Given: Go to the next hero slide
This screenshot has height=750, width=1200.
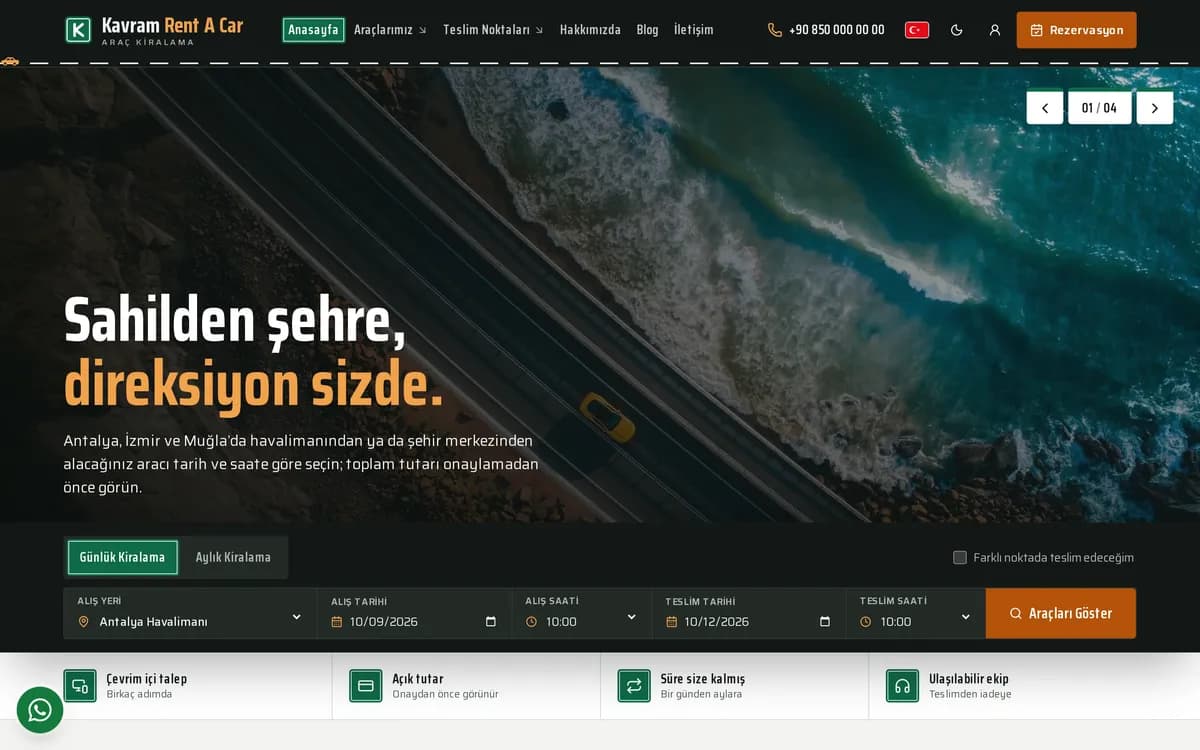Looking at the screenshot, I should [1155, 108].
